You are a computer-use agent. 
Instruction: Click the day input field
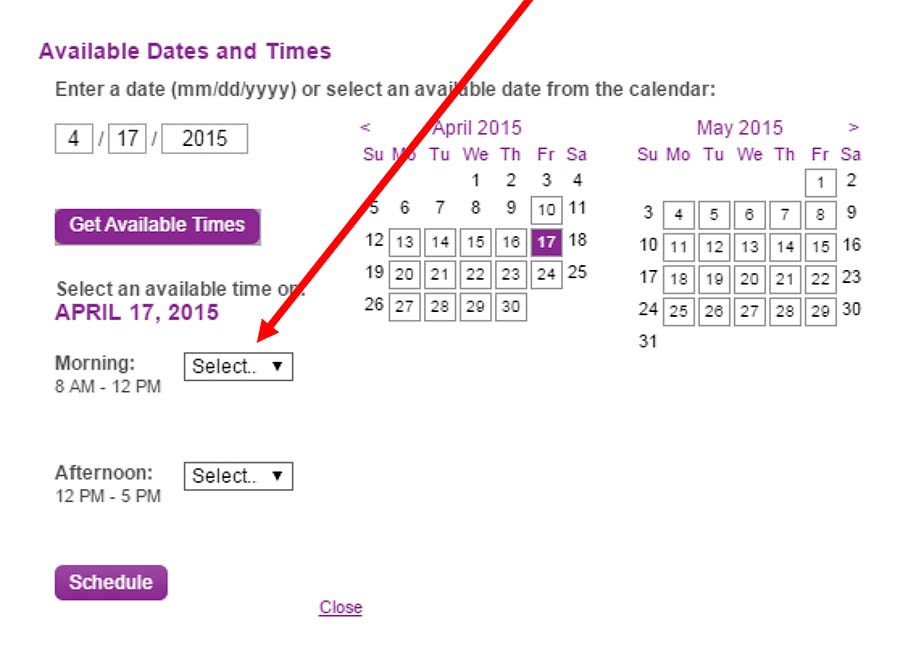coord(127,139)
